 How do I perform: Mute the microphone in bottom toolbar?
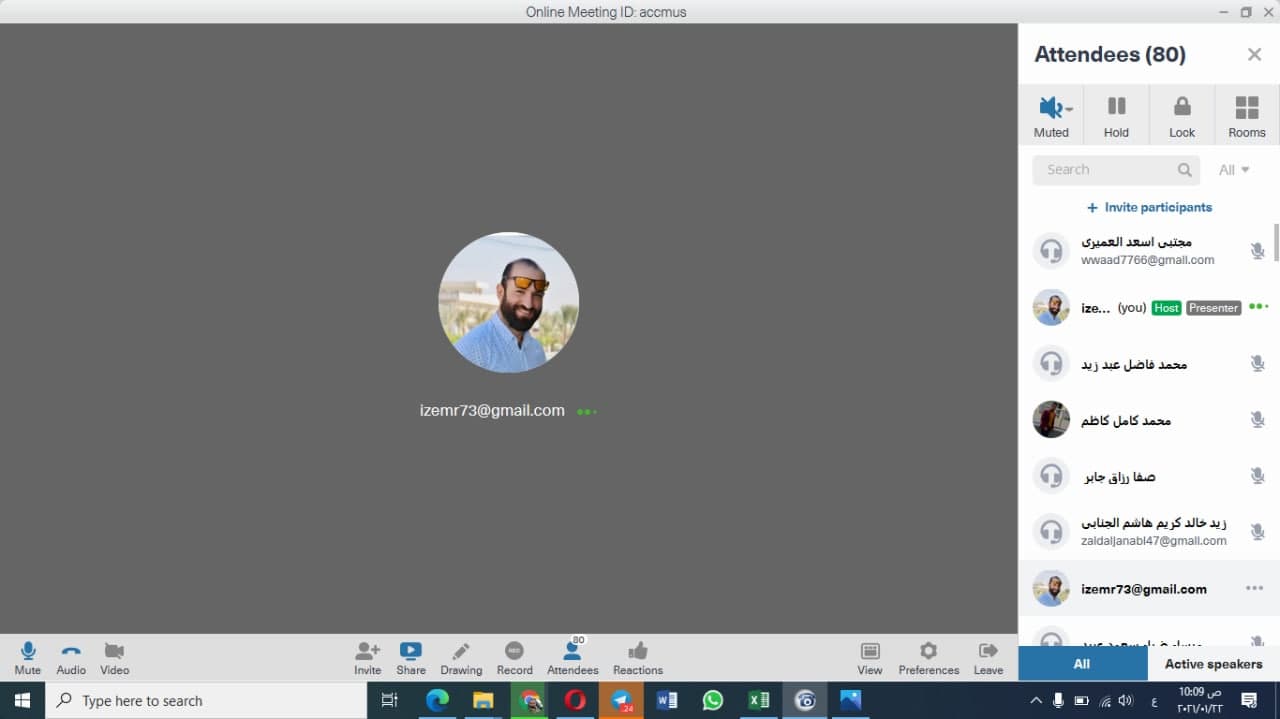[28, 659]
